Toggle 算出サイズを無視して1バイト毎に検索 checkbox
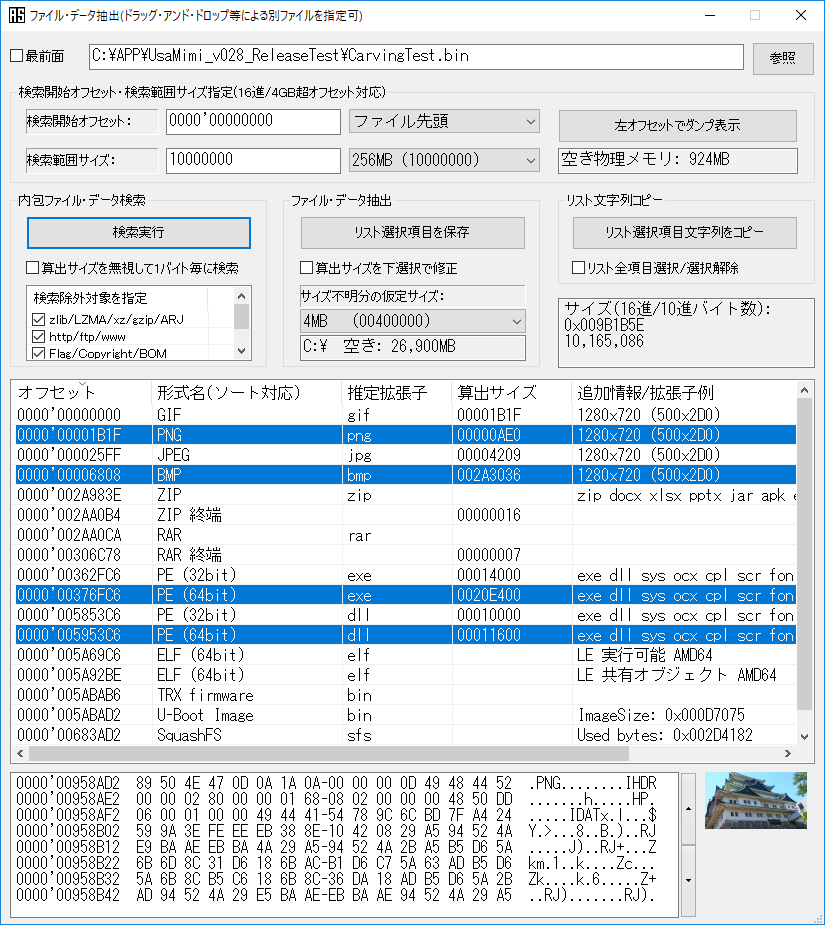 tap(32, 268)
